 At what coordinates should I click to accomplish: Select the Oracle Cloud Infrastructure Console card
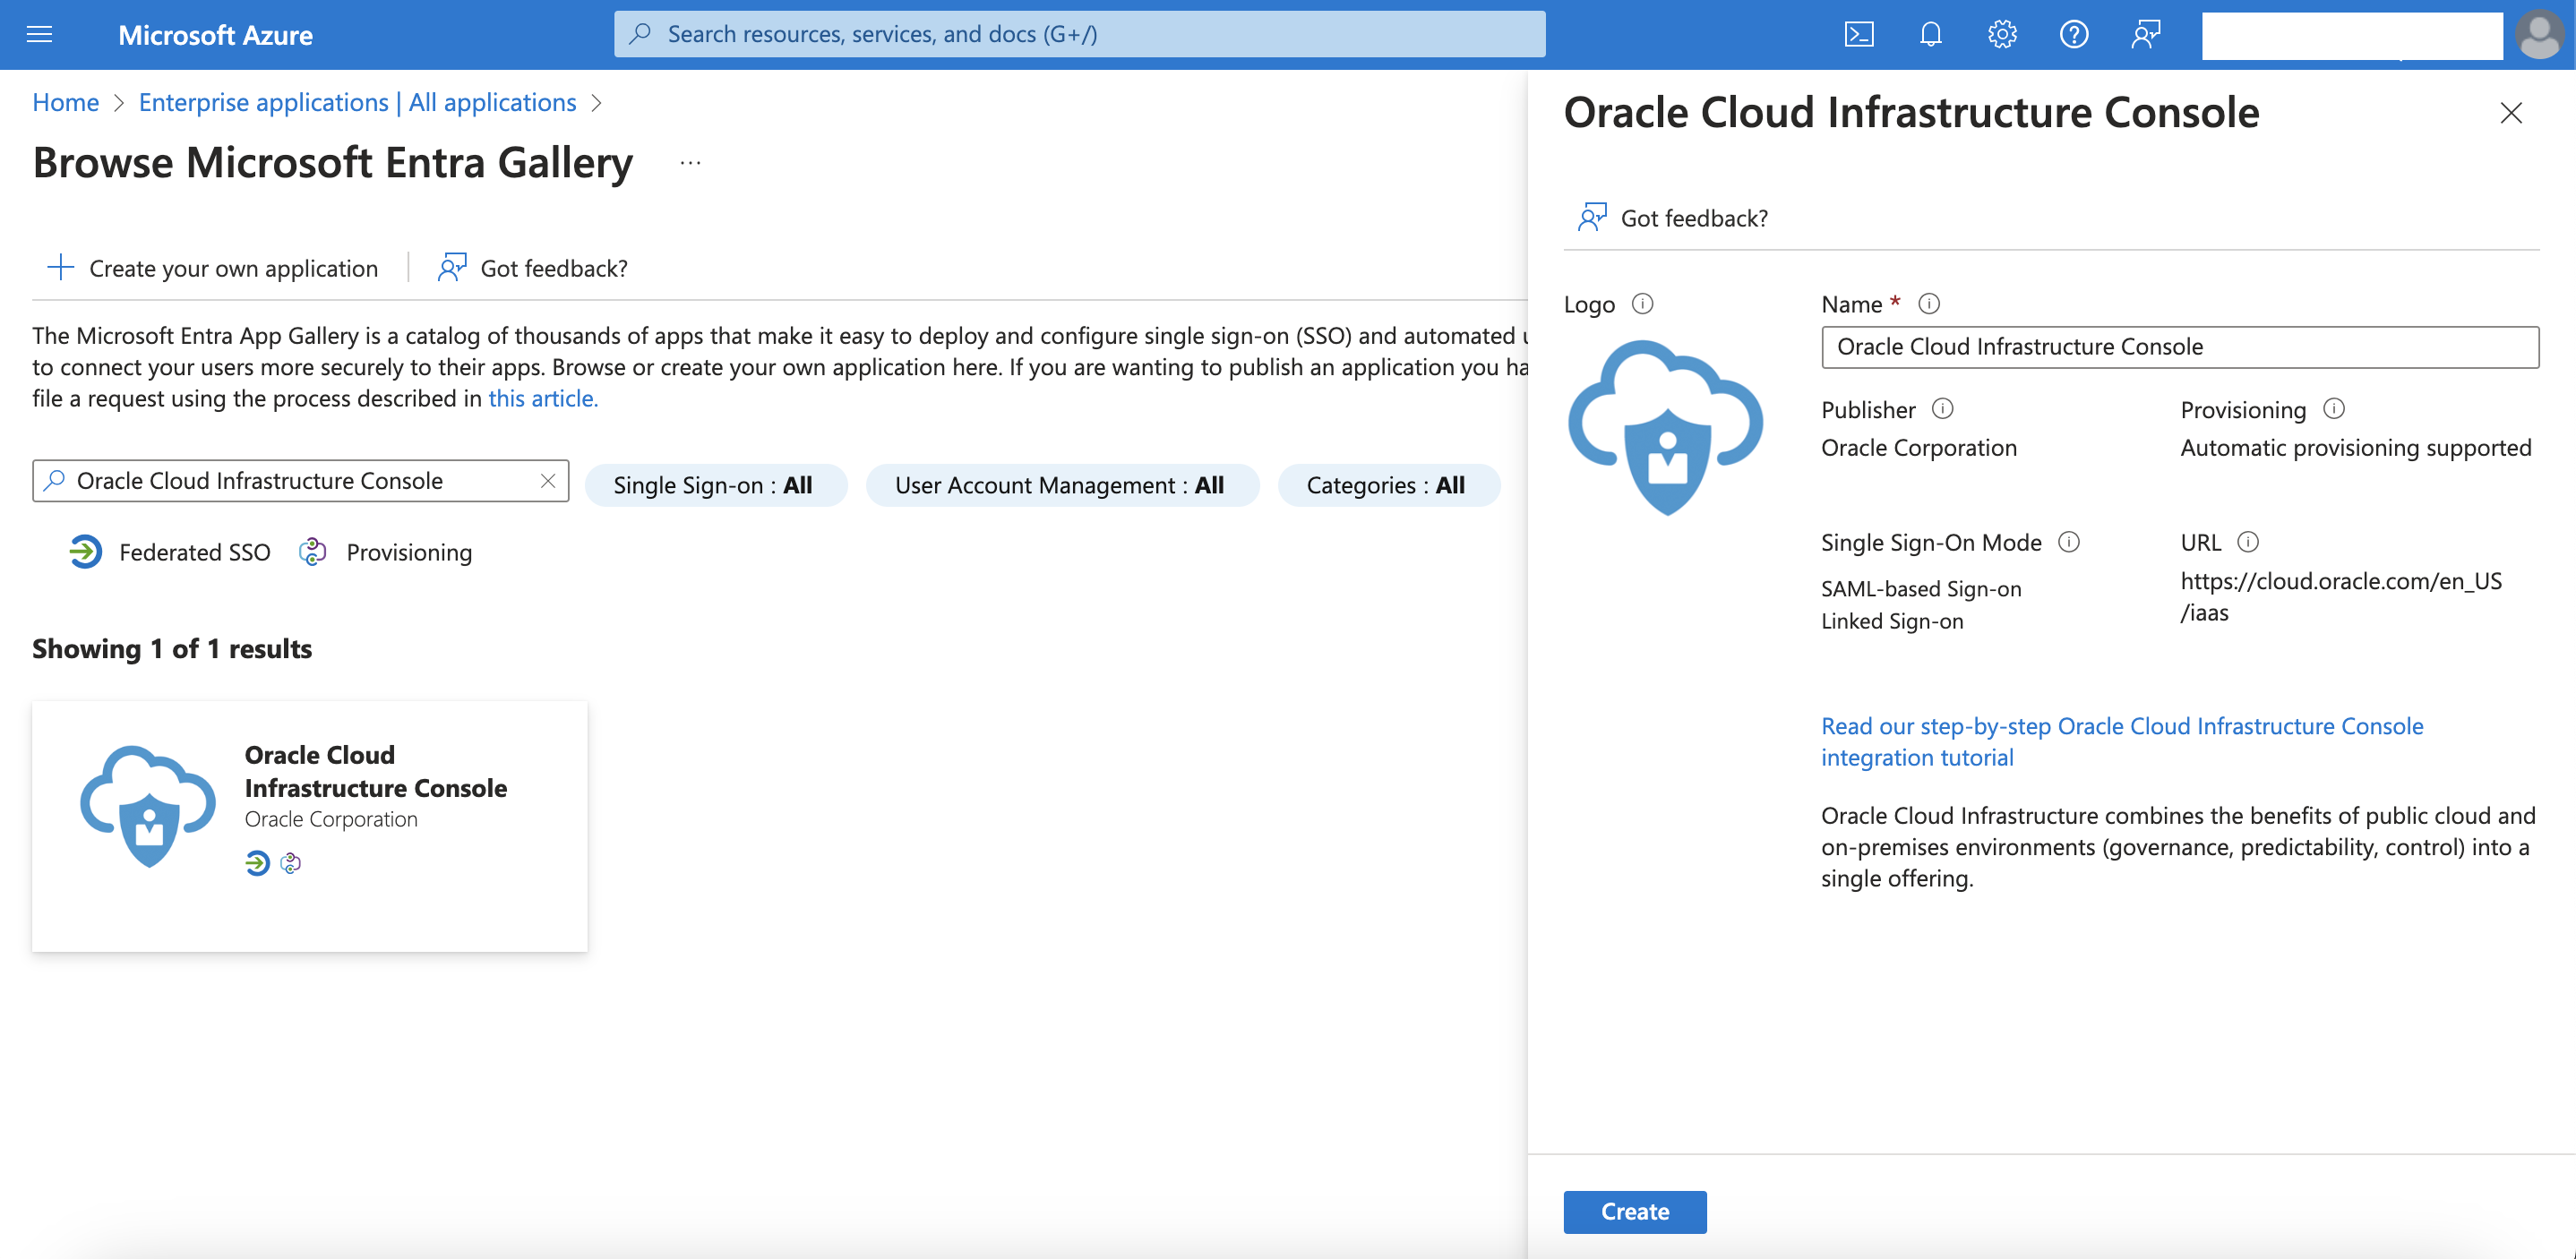point(309,825)
